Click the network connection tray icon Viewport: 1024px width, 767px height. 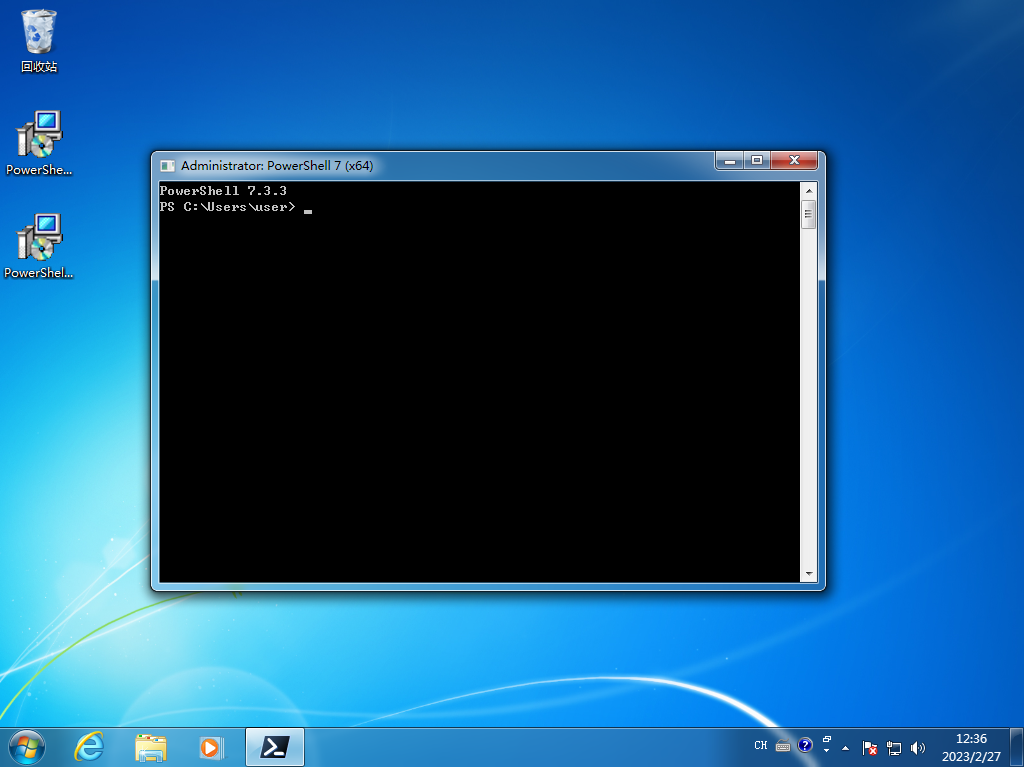point(893,747)
